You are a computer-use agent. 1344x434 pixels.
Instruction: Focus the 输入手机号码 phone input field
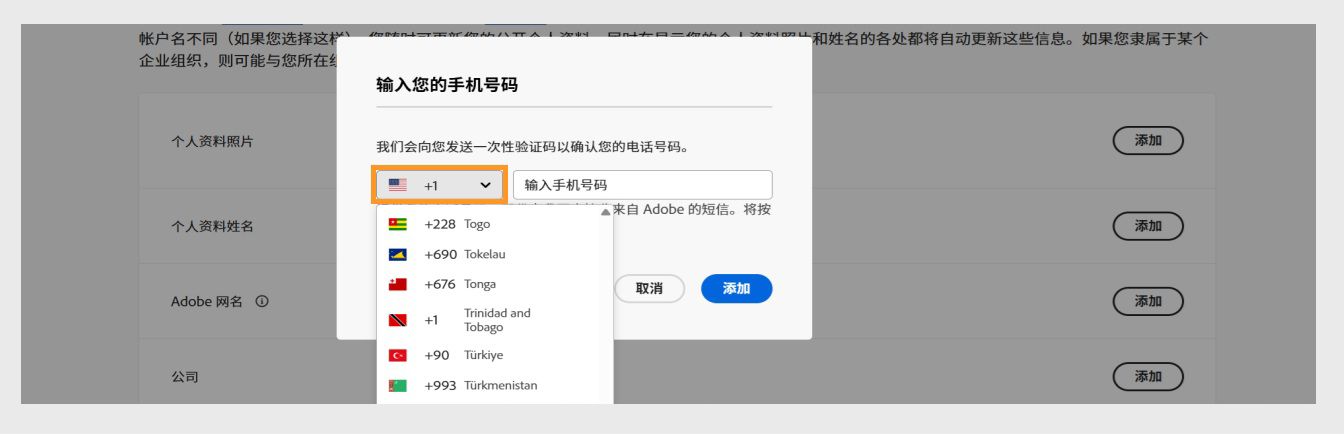click(642, 185)
